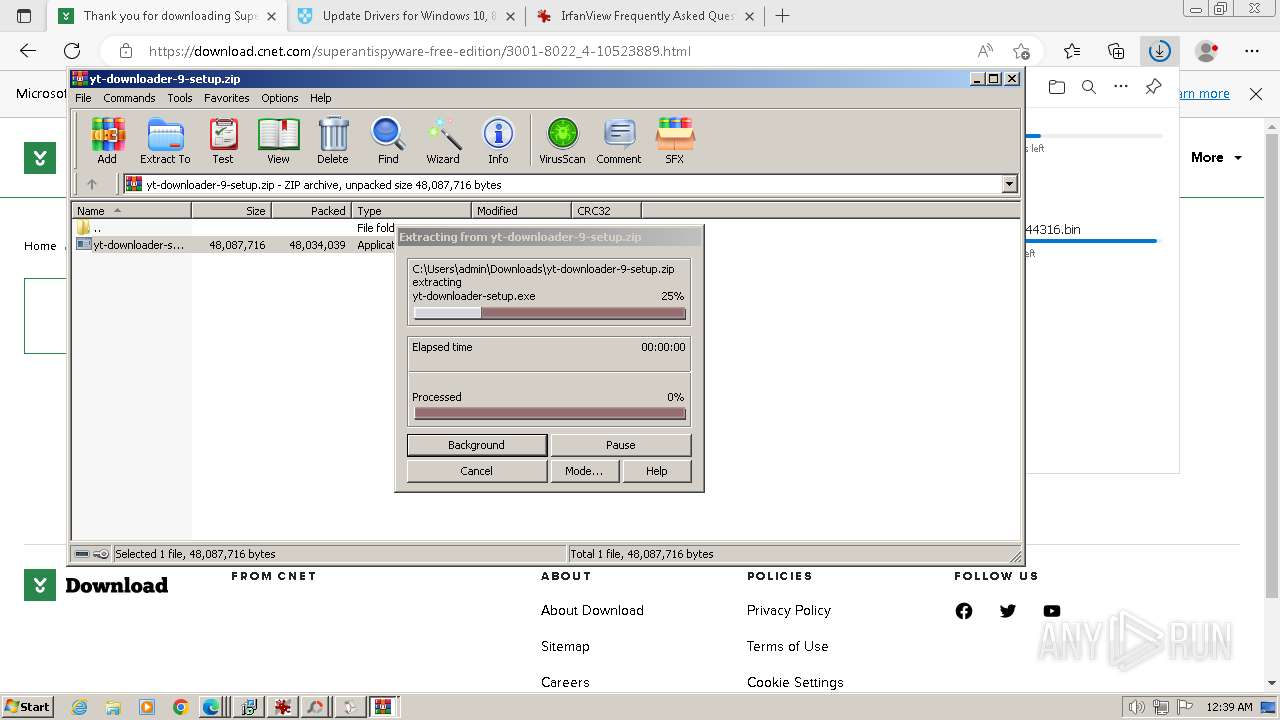1280x720 pixels.
Task: Visit CNET YouTube channel icon
Action: click(x=1052, y=611)
